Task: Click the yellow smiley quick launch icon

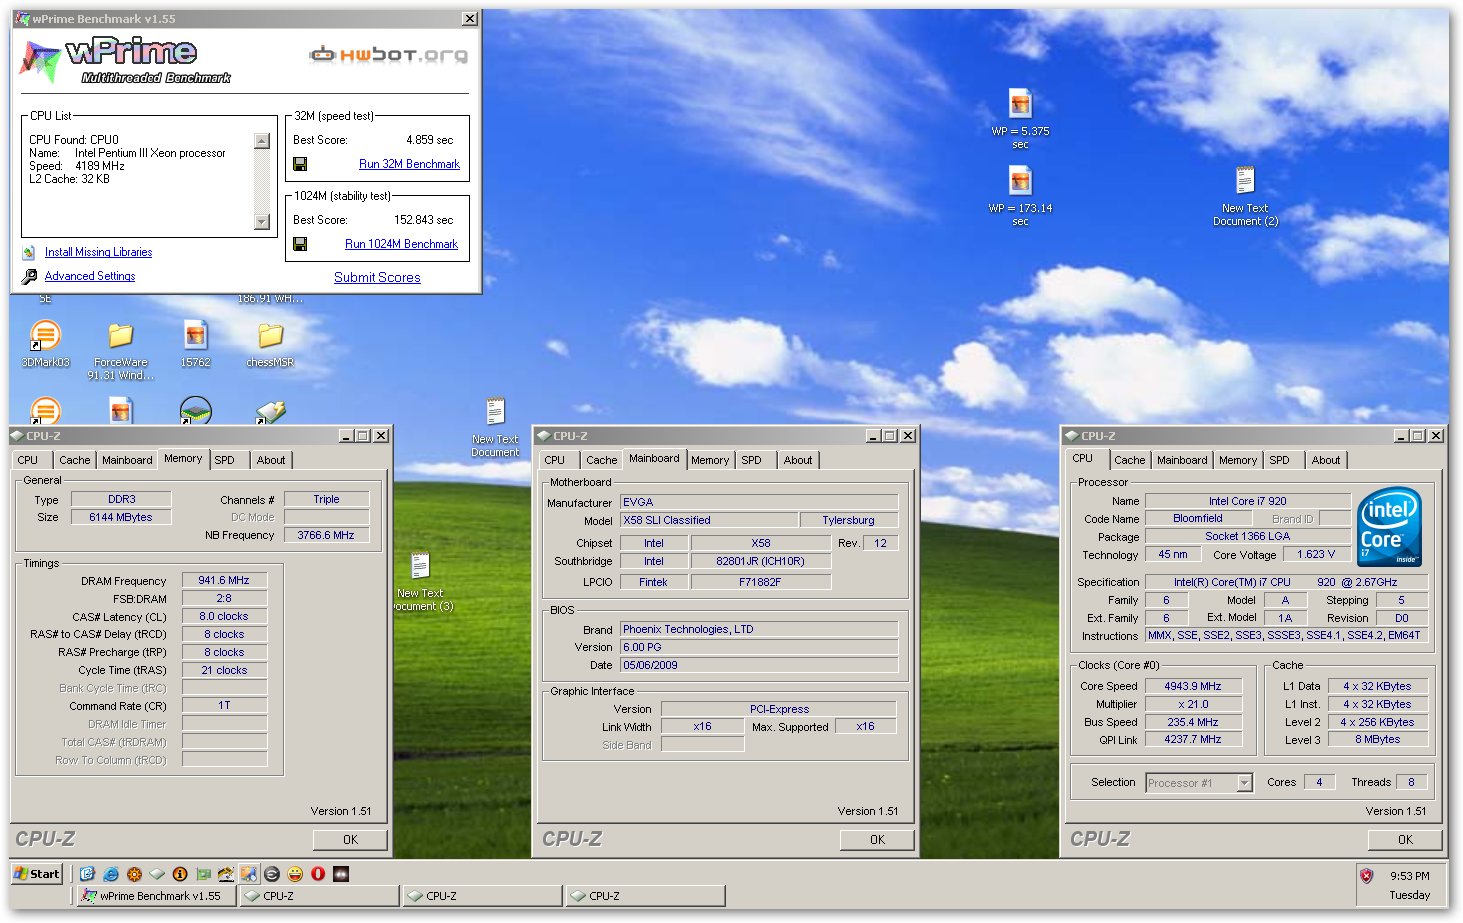Action: coord(295,874)
